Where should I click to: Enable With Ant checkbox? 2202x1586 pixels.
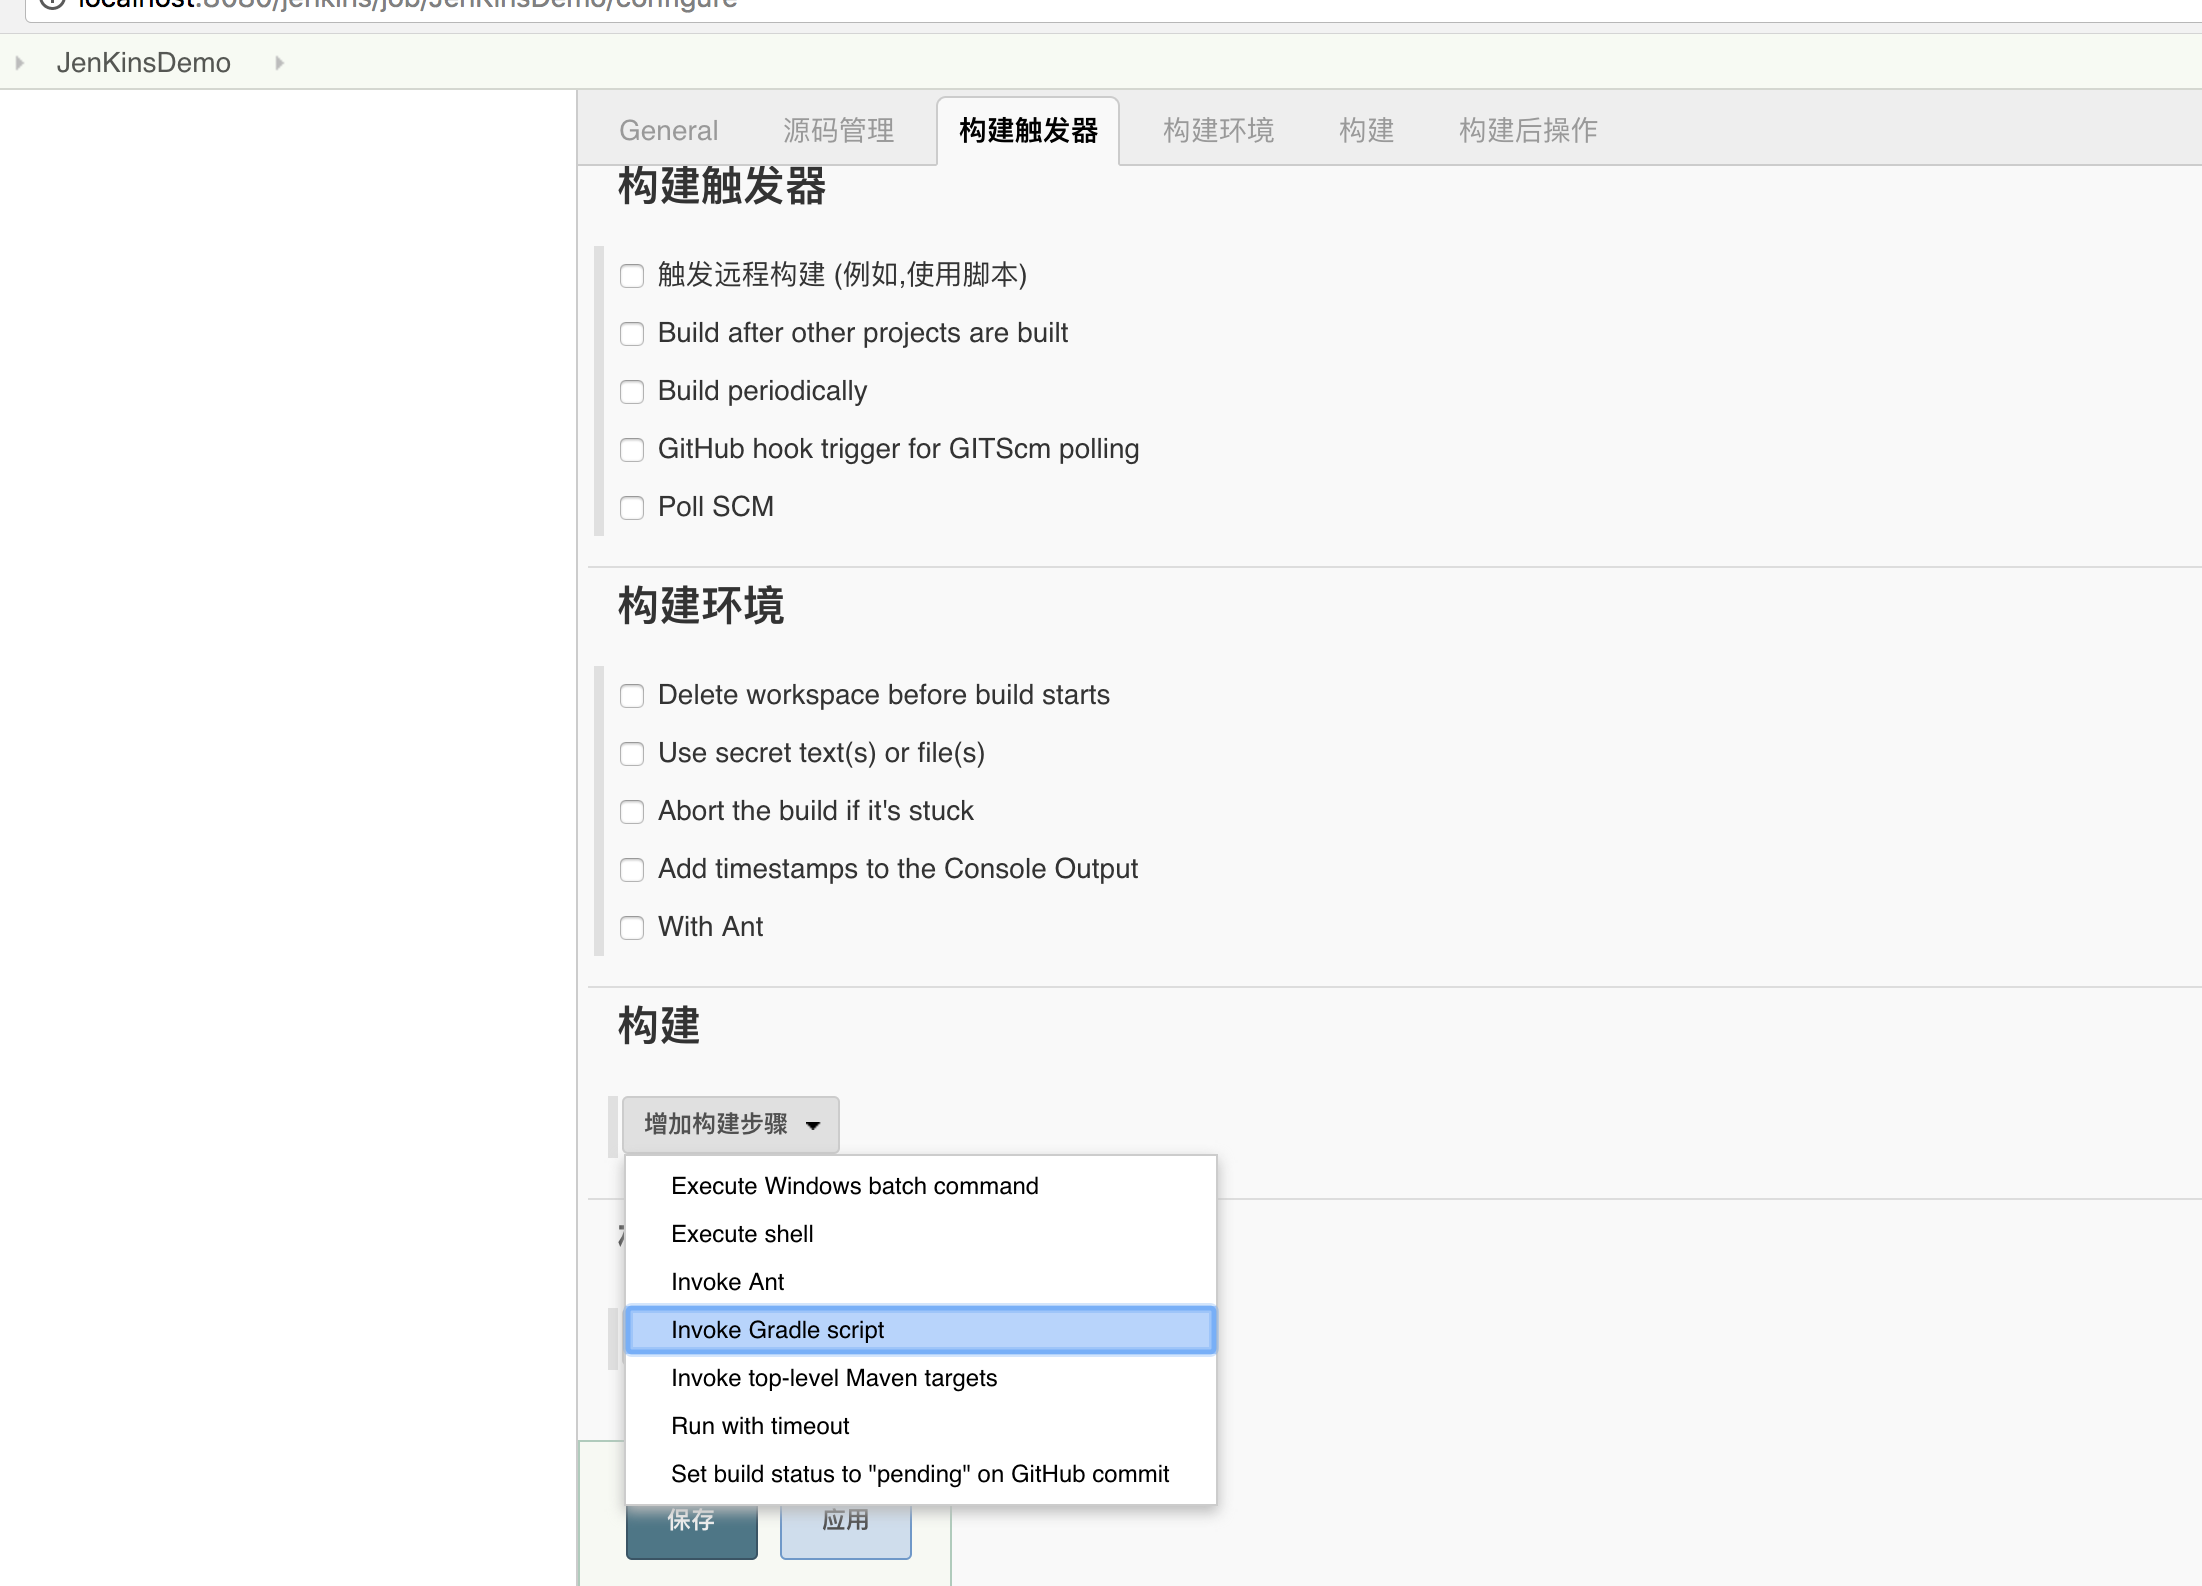click(631, 927)
